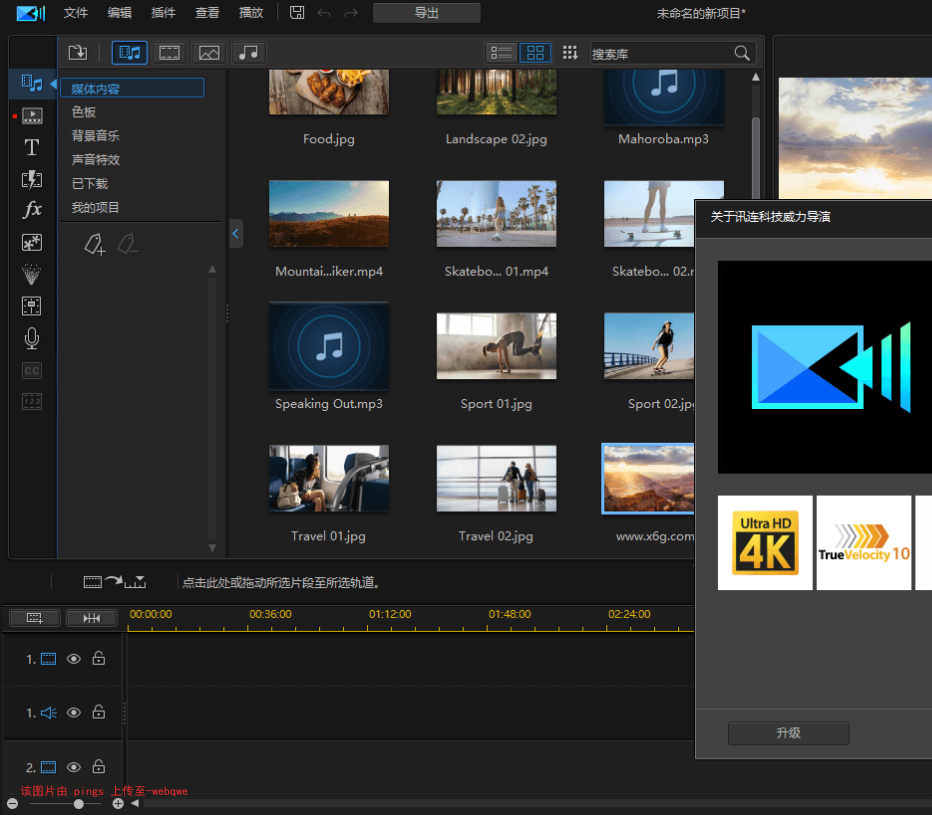Open the Voice-Over microphone room

[x=32, y=338]
